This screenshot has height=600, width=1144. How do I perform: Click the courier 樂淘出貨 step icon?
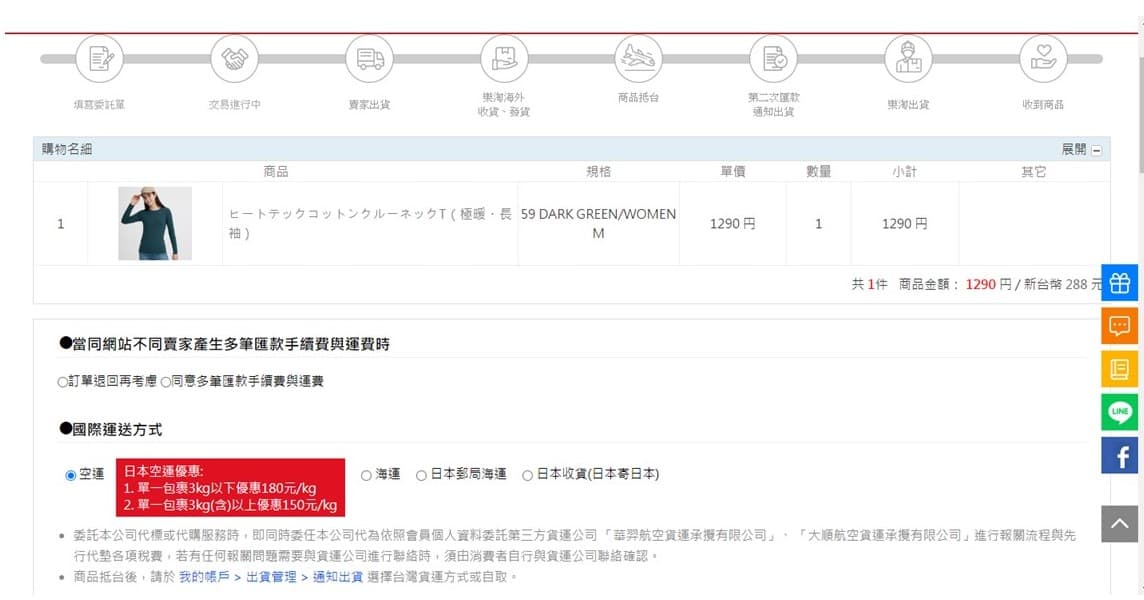908,58
